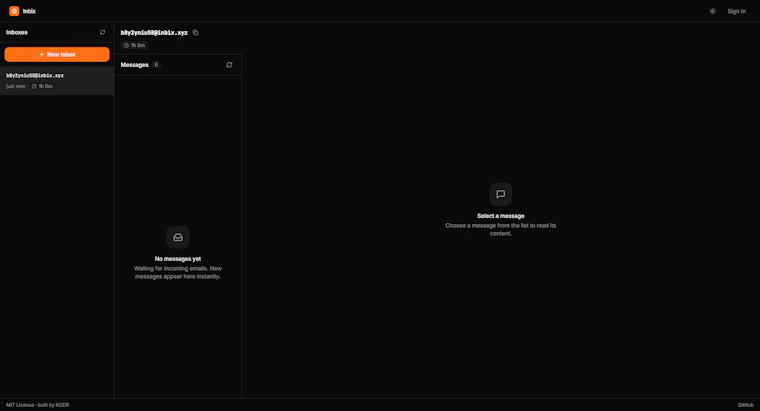Toggle the light/dark theme sun icon

pyautogui.click(x=712, y=11)
